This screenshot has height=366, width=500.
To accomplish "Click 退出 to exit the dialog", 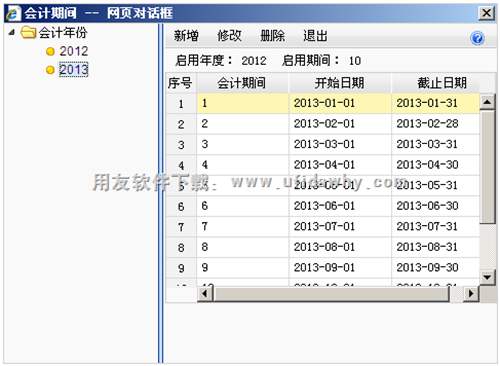I will coord(315,36).
